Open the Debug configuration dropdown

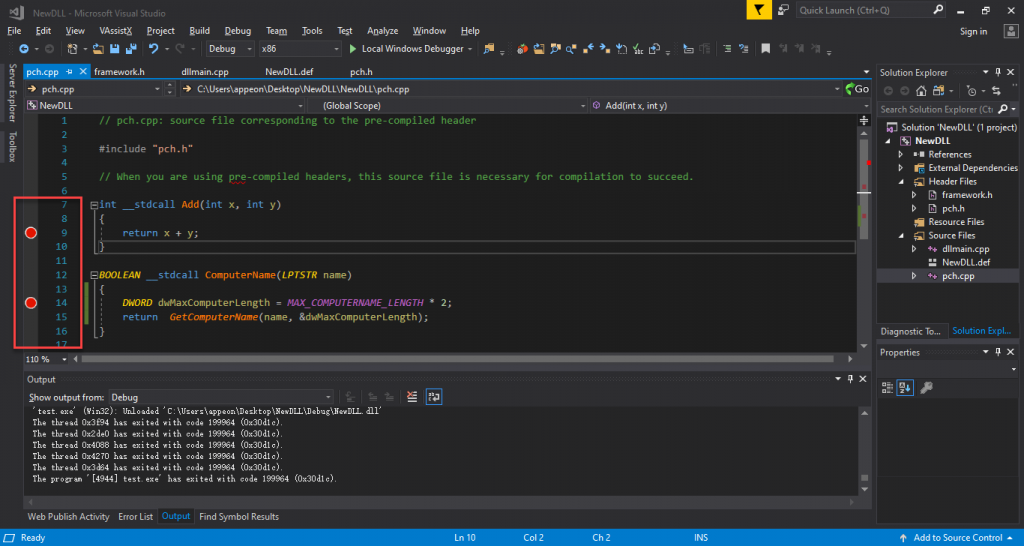(x=230, y=48)
